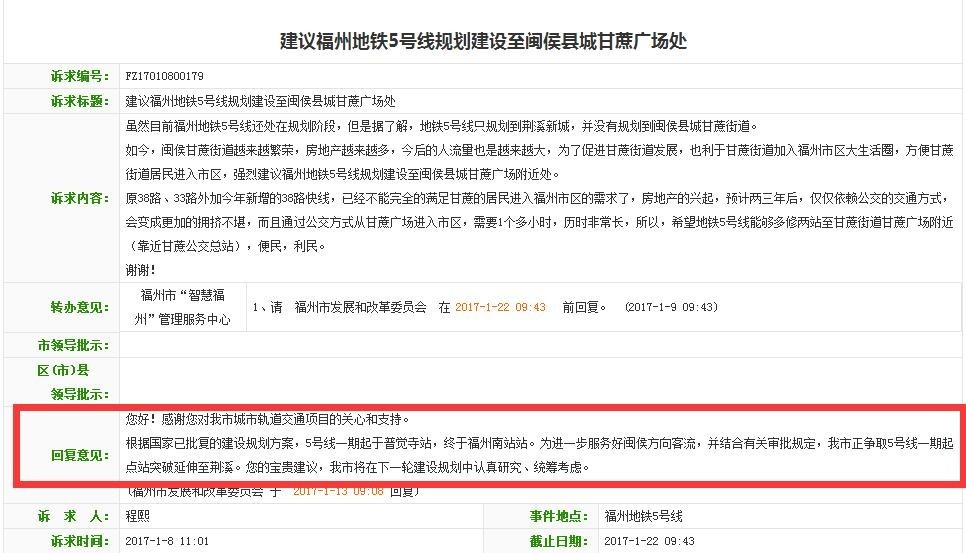
Task: Click the 事件地点 label
Action: (x=559, y=516)
